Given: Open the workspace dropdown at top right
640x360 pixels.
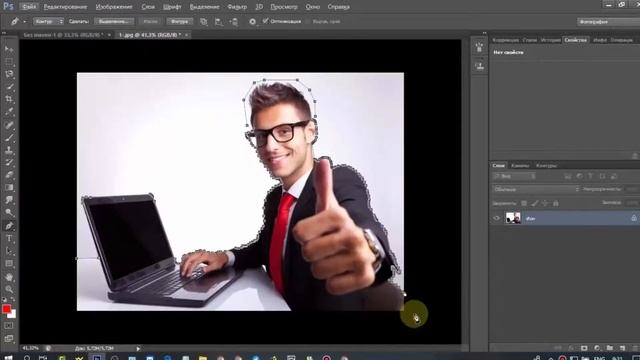Looking at the screenshot, I should point(608,22).
